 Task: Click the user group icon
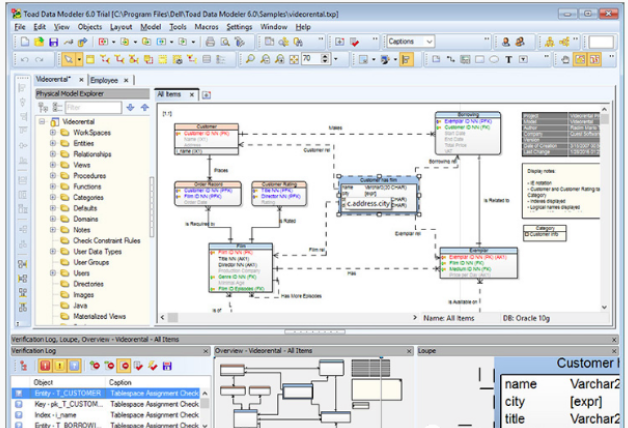tap(520, 42)
